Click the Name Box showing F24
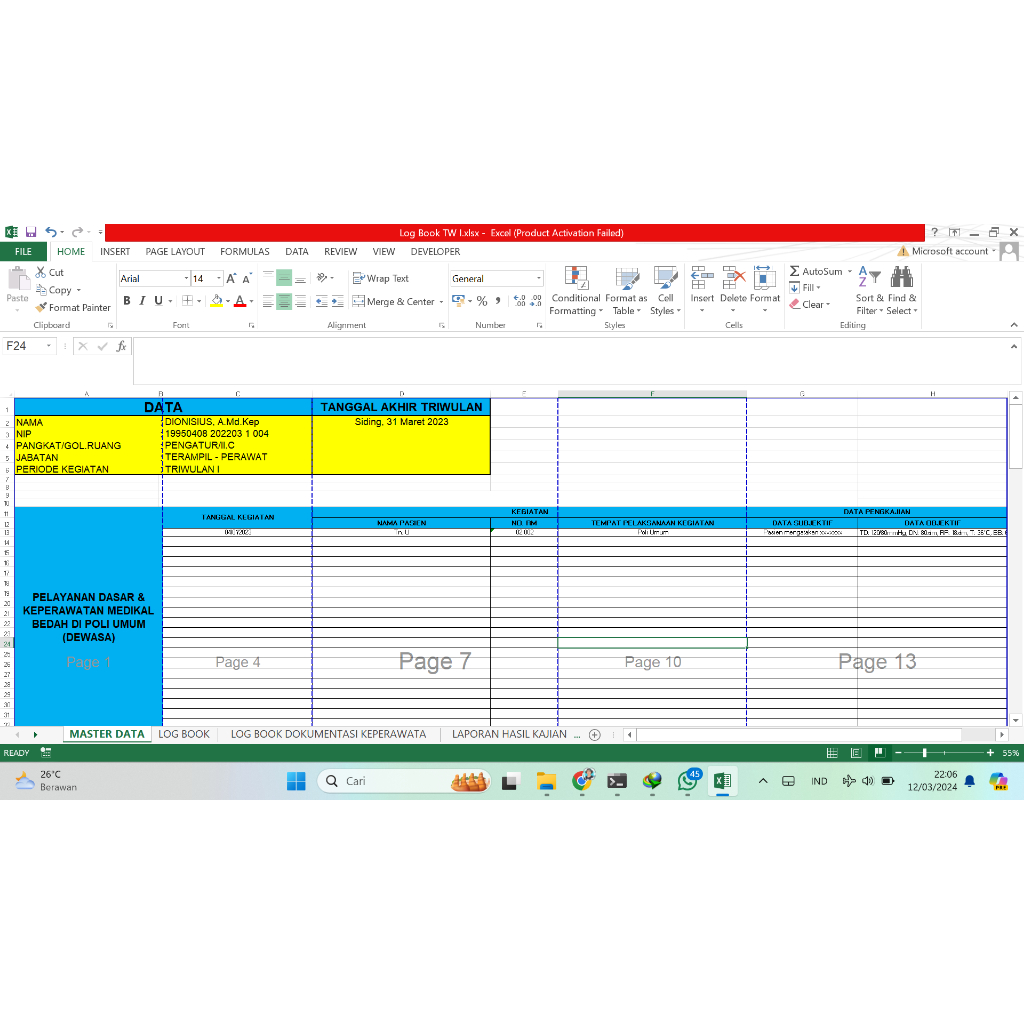Image resolution: width=1024 pixels, height=1024 pixels. coord(27,343)
